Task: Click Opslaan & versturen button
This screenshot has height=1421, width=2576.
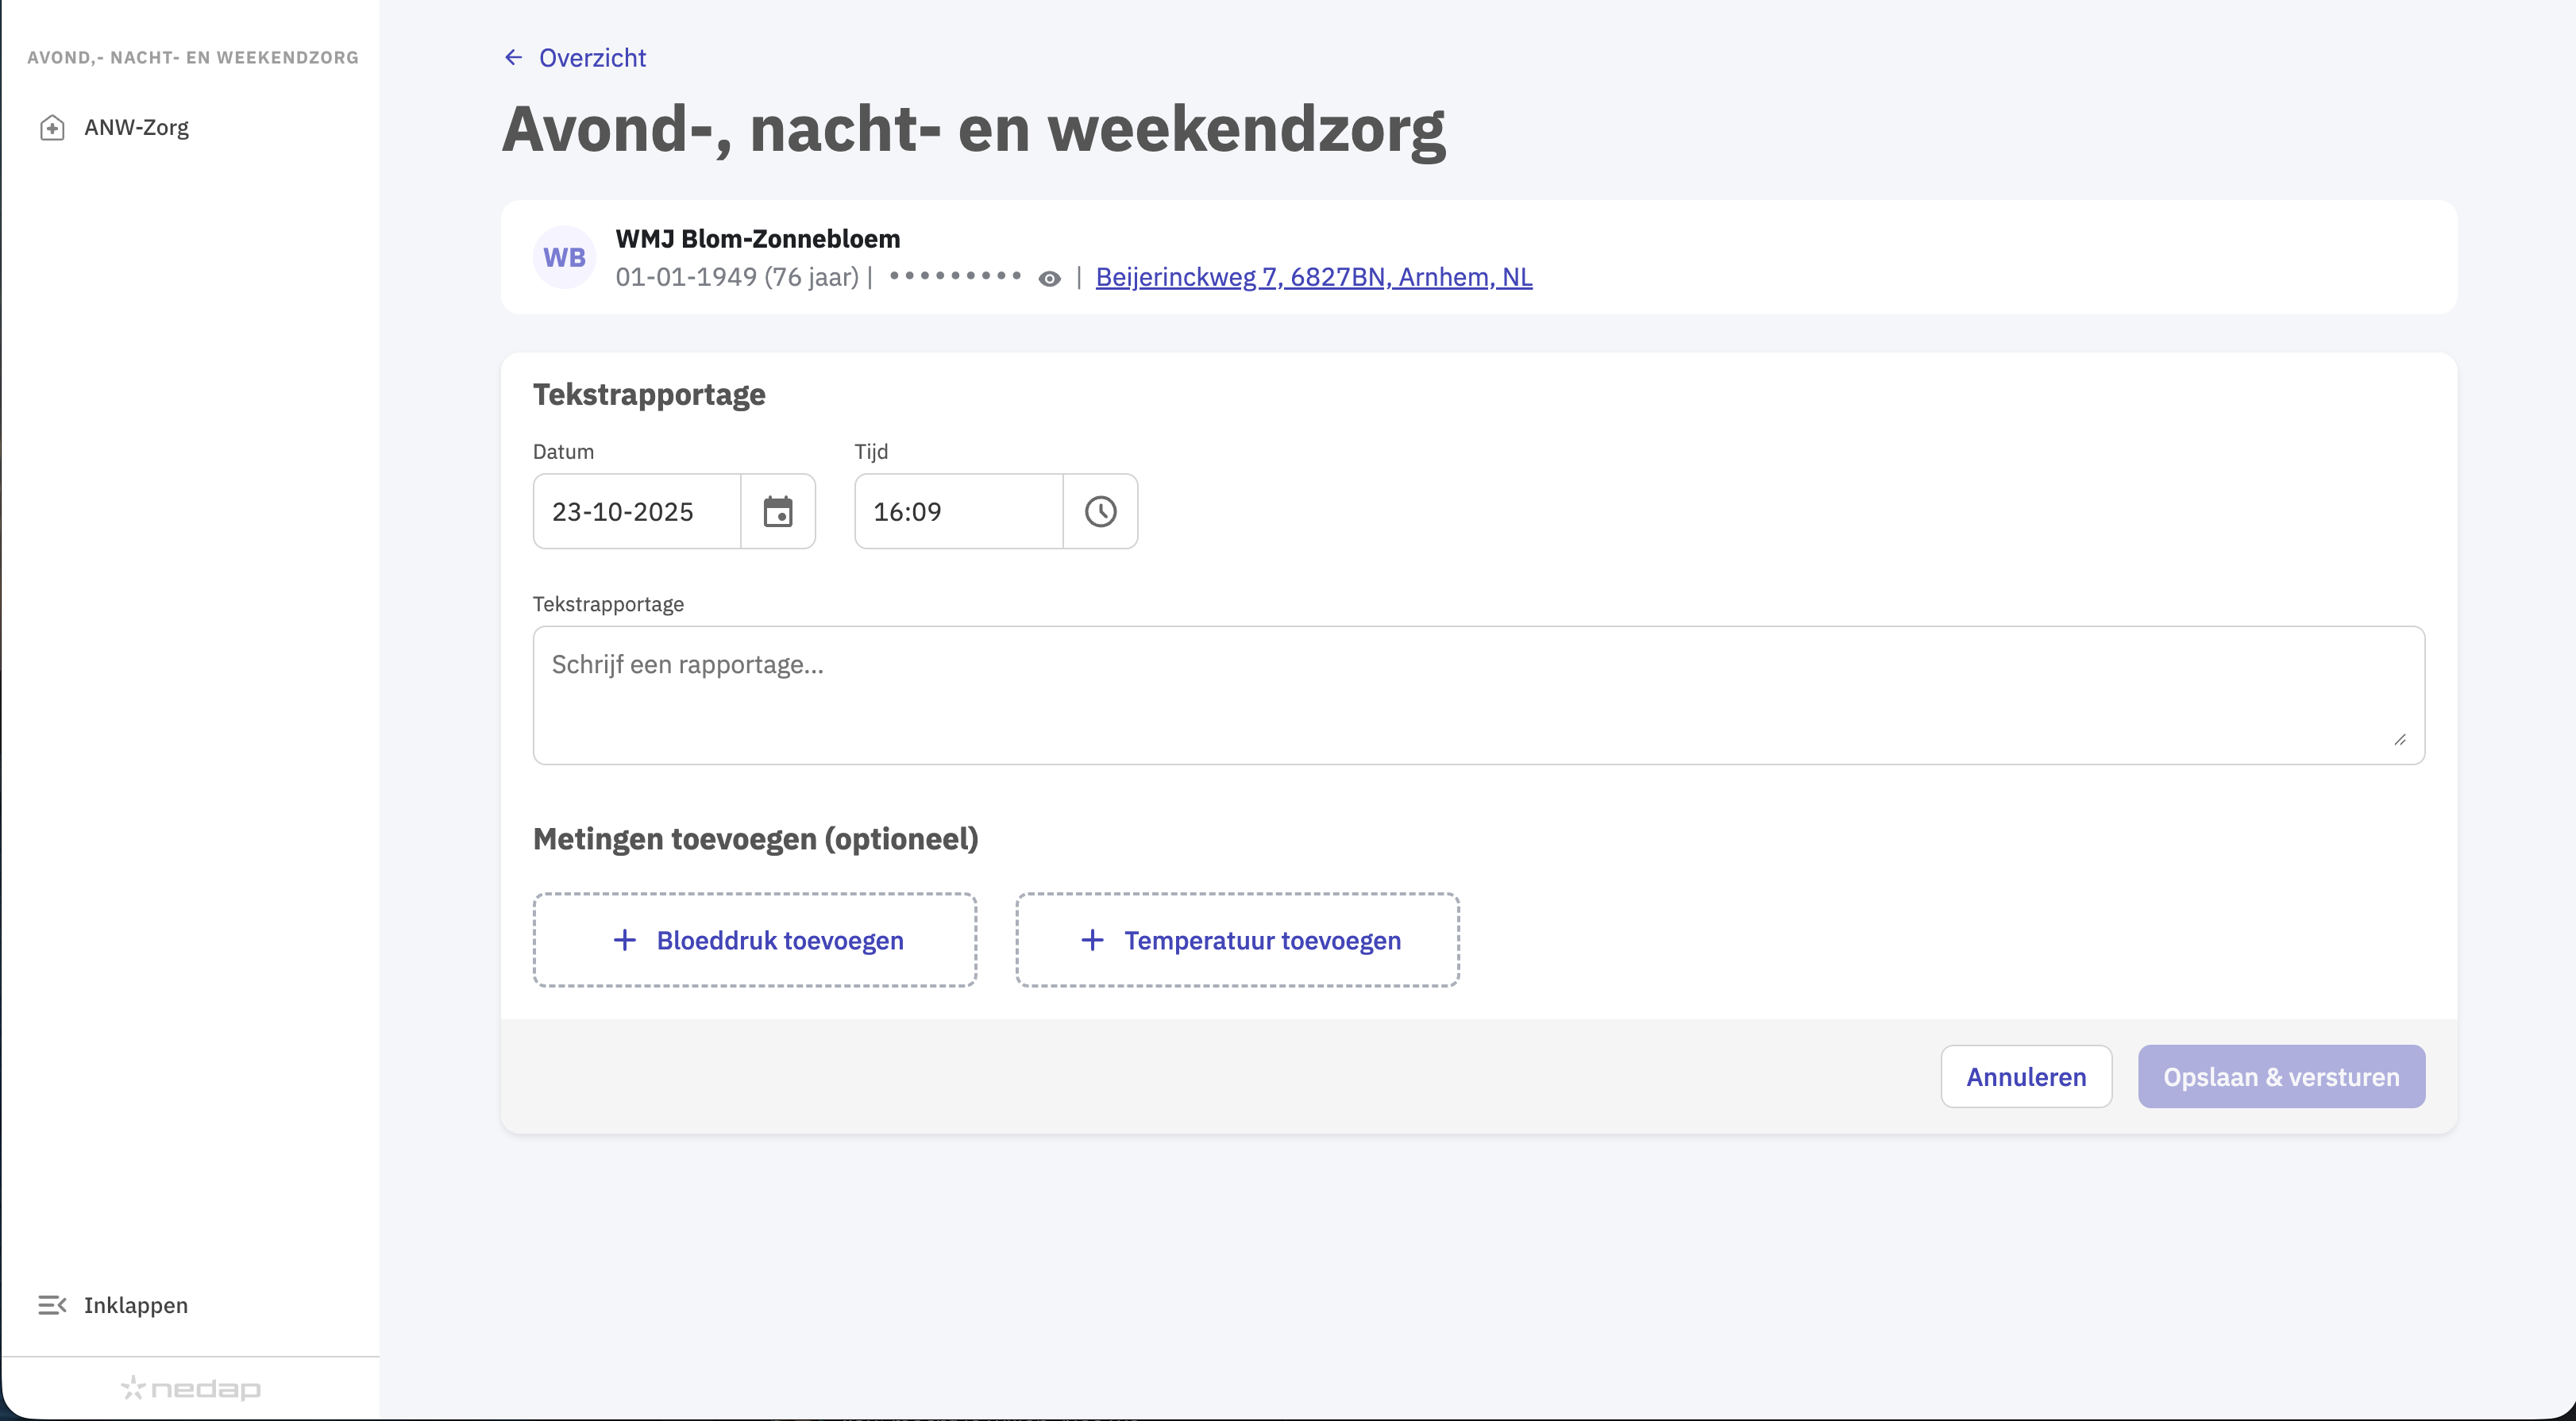Action: tap(2280, 1077)
